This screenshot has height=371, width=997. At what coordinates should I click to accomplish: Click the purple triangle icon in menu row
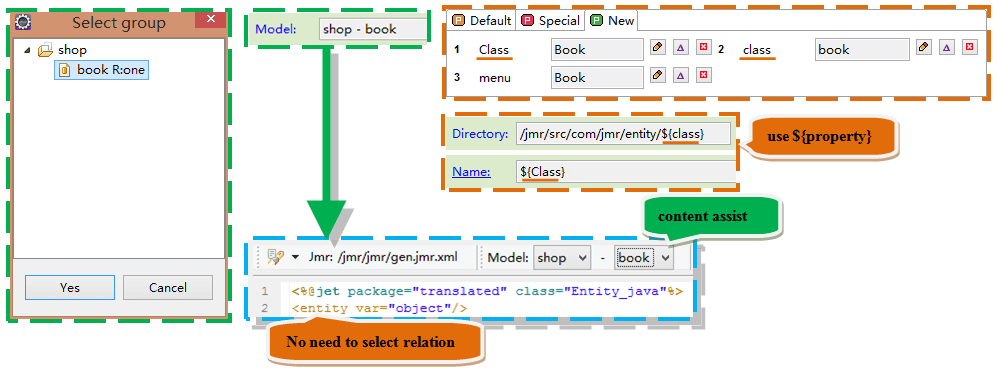point(680,76)
